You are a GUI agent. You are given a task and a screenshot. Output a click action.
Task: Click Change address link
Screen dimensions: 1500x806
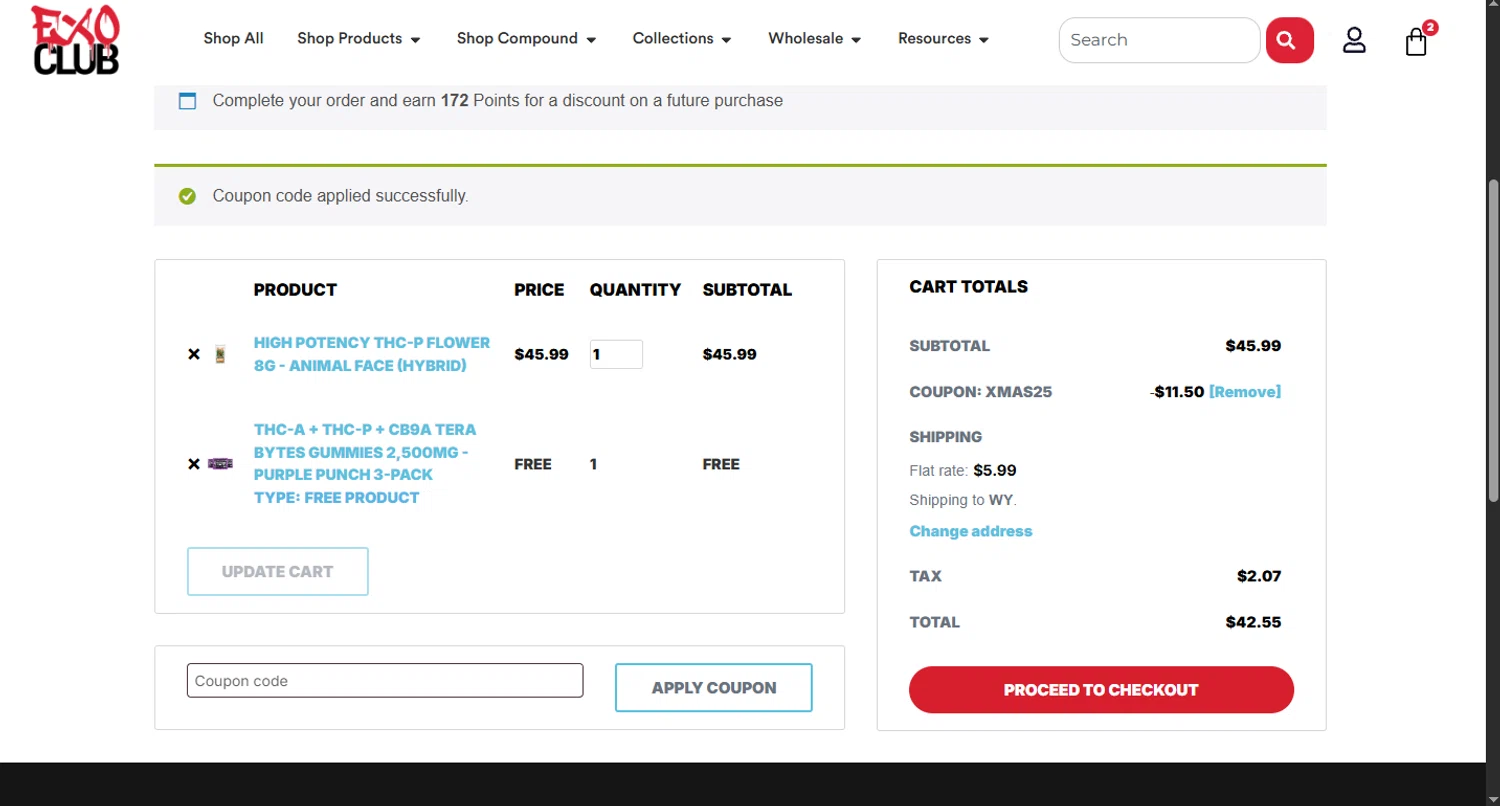(971, 531)
